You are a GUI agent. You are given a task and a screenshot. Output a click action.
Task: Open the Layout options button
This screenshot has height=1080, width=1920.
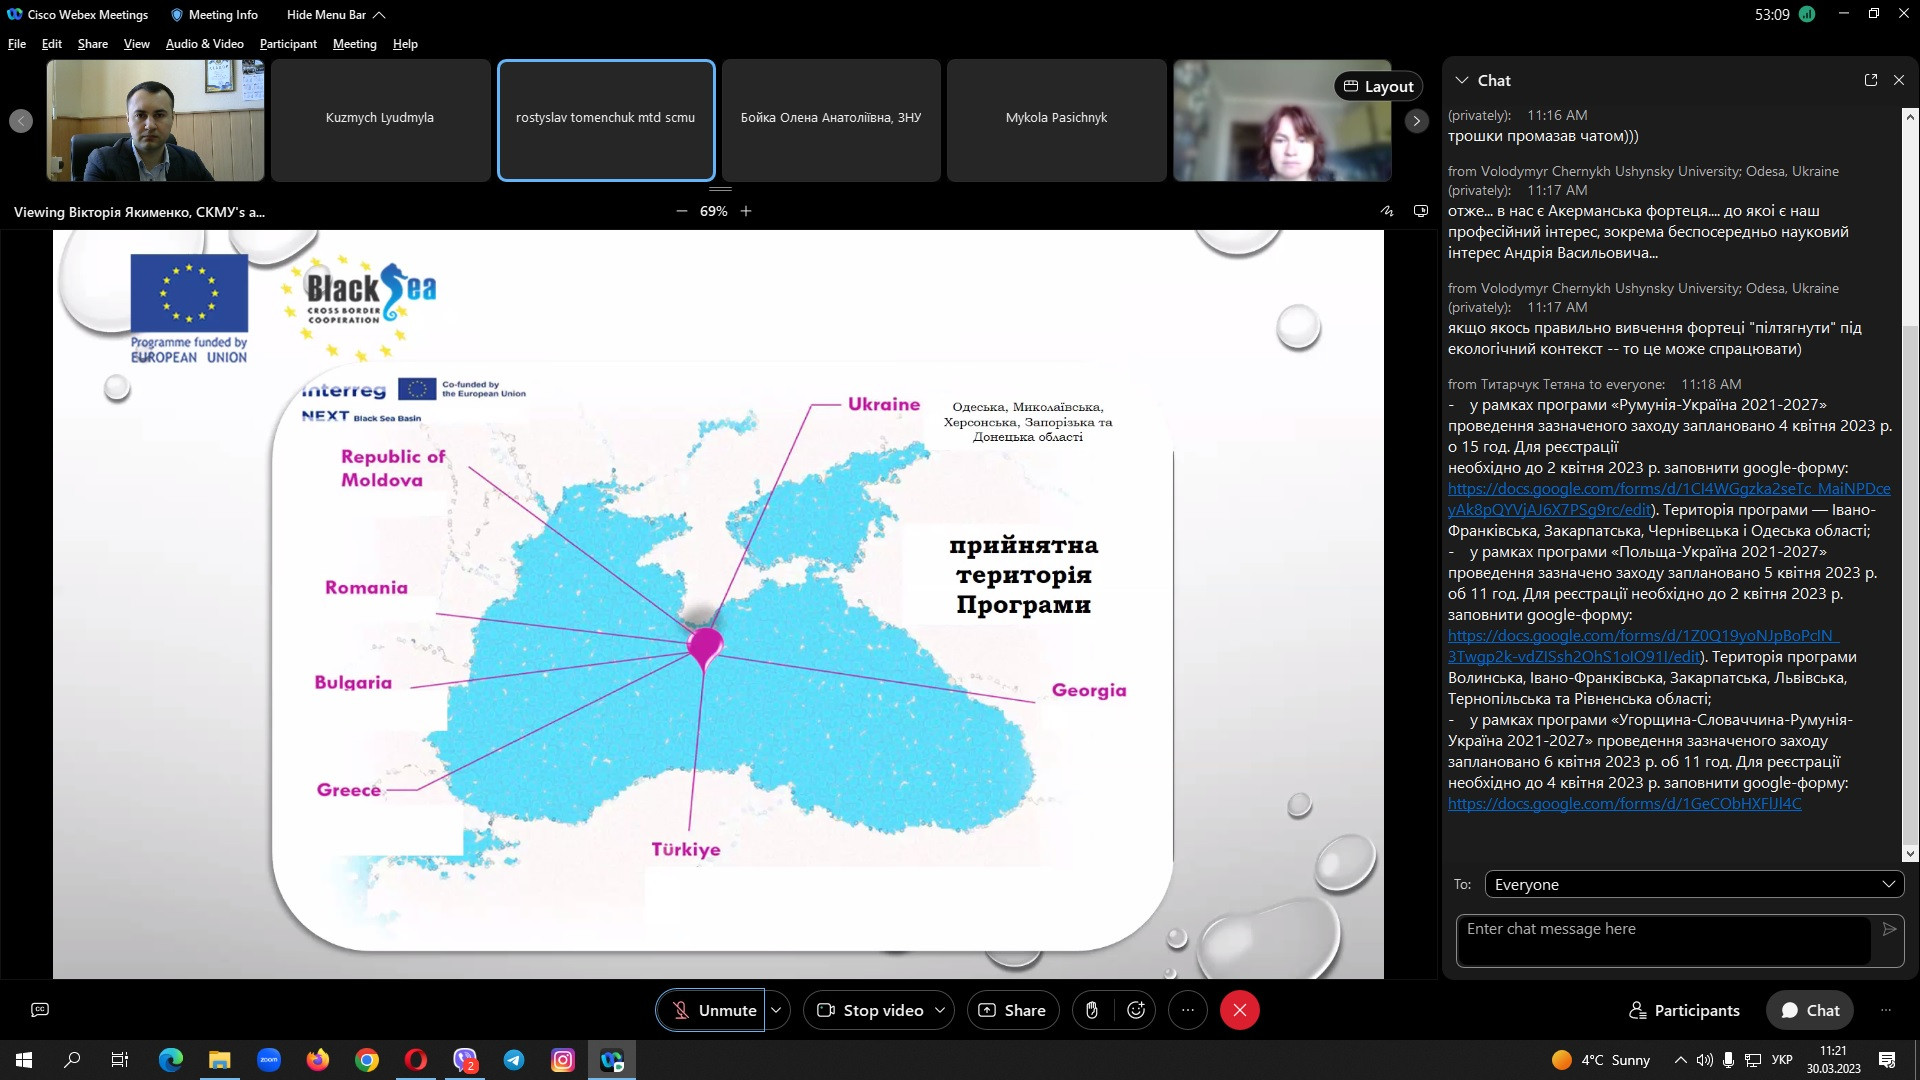pyautogui.click(x=1378, y=86)
